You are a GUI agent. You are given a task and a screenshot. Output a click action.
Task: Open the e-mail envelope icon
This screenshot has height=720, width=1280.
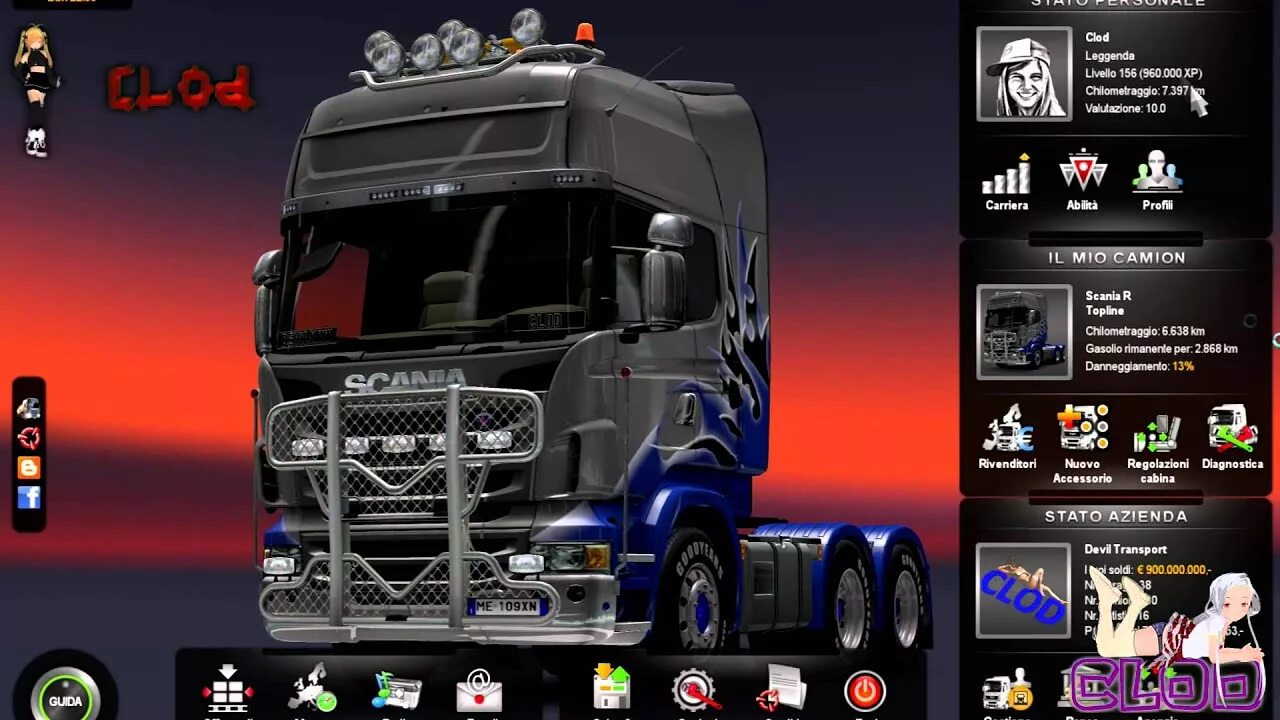coord(479,690)
